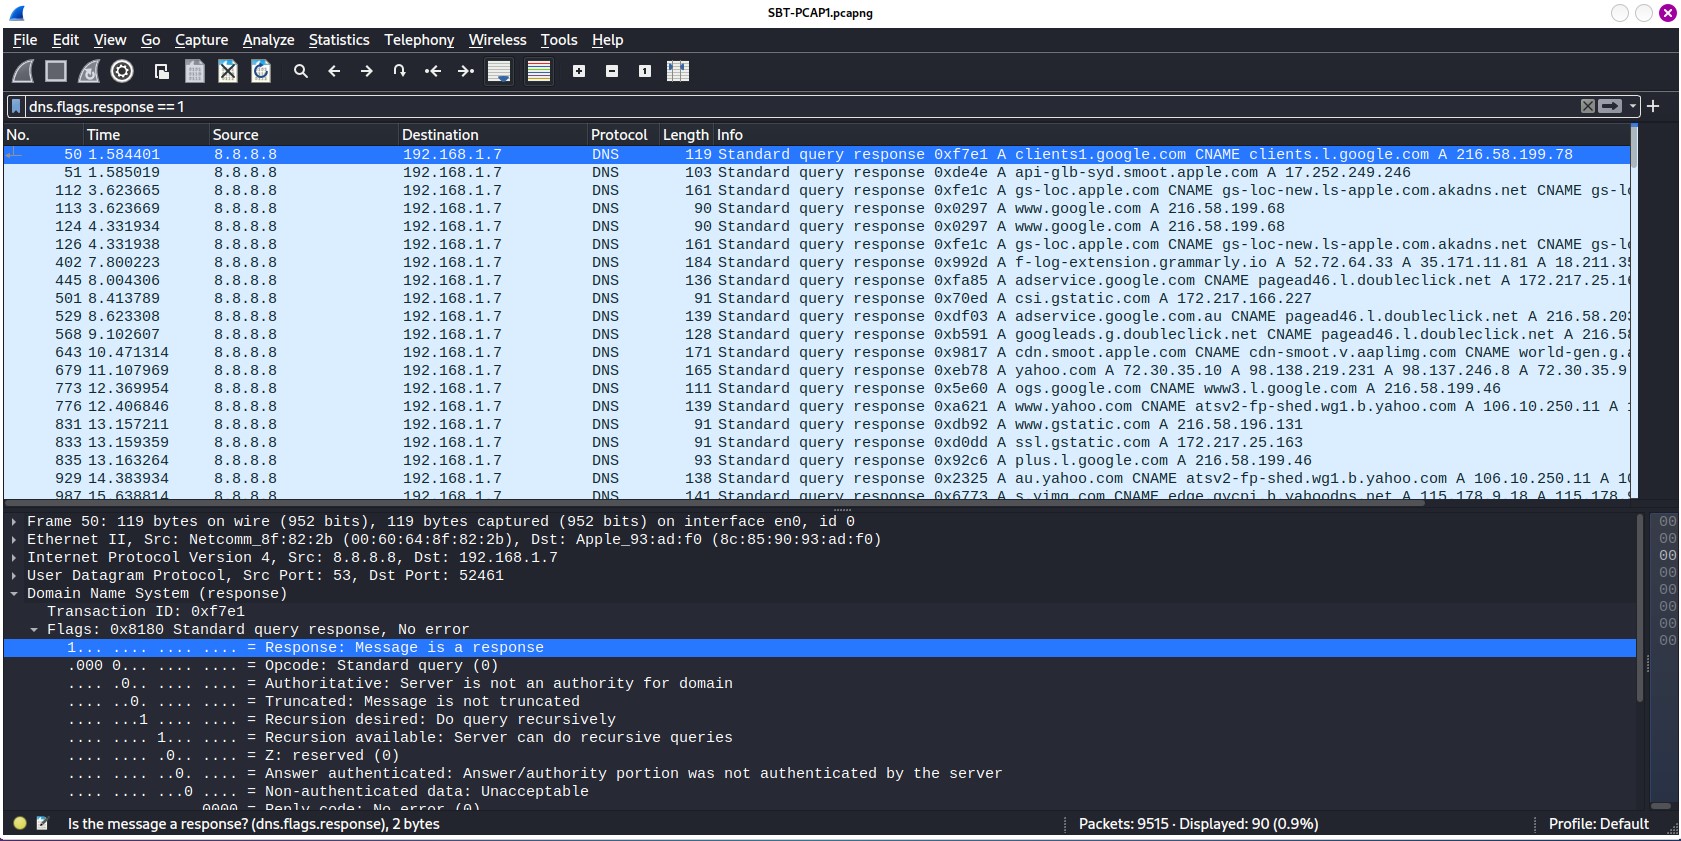The width and height of the screenshot is (1681, 841).
Task: Close the capture file from the toolbar
Action: (228, 71)
